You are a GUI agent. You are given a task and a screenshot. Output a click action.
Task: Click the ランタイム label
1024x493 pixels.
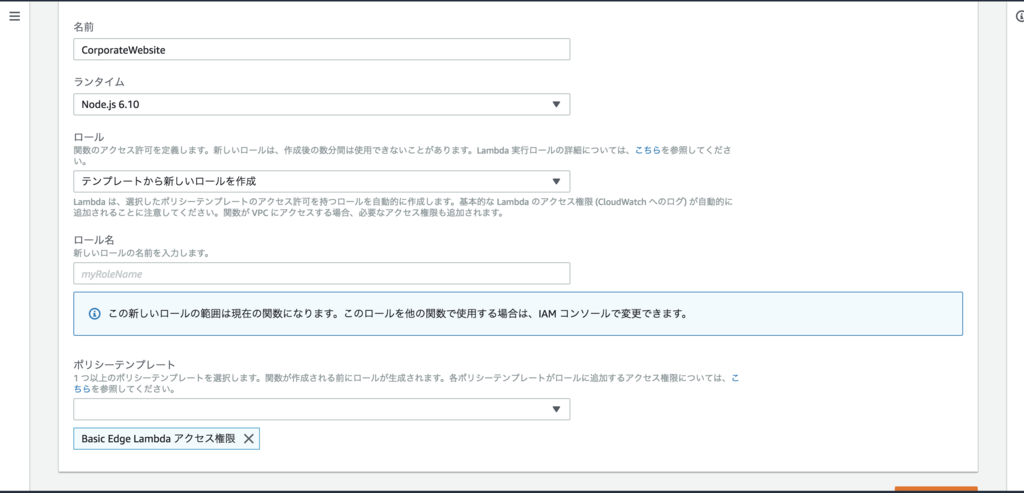pos(99,82)
